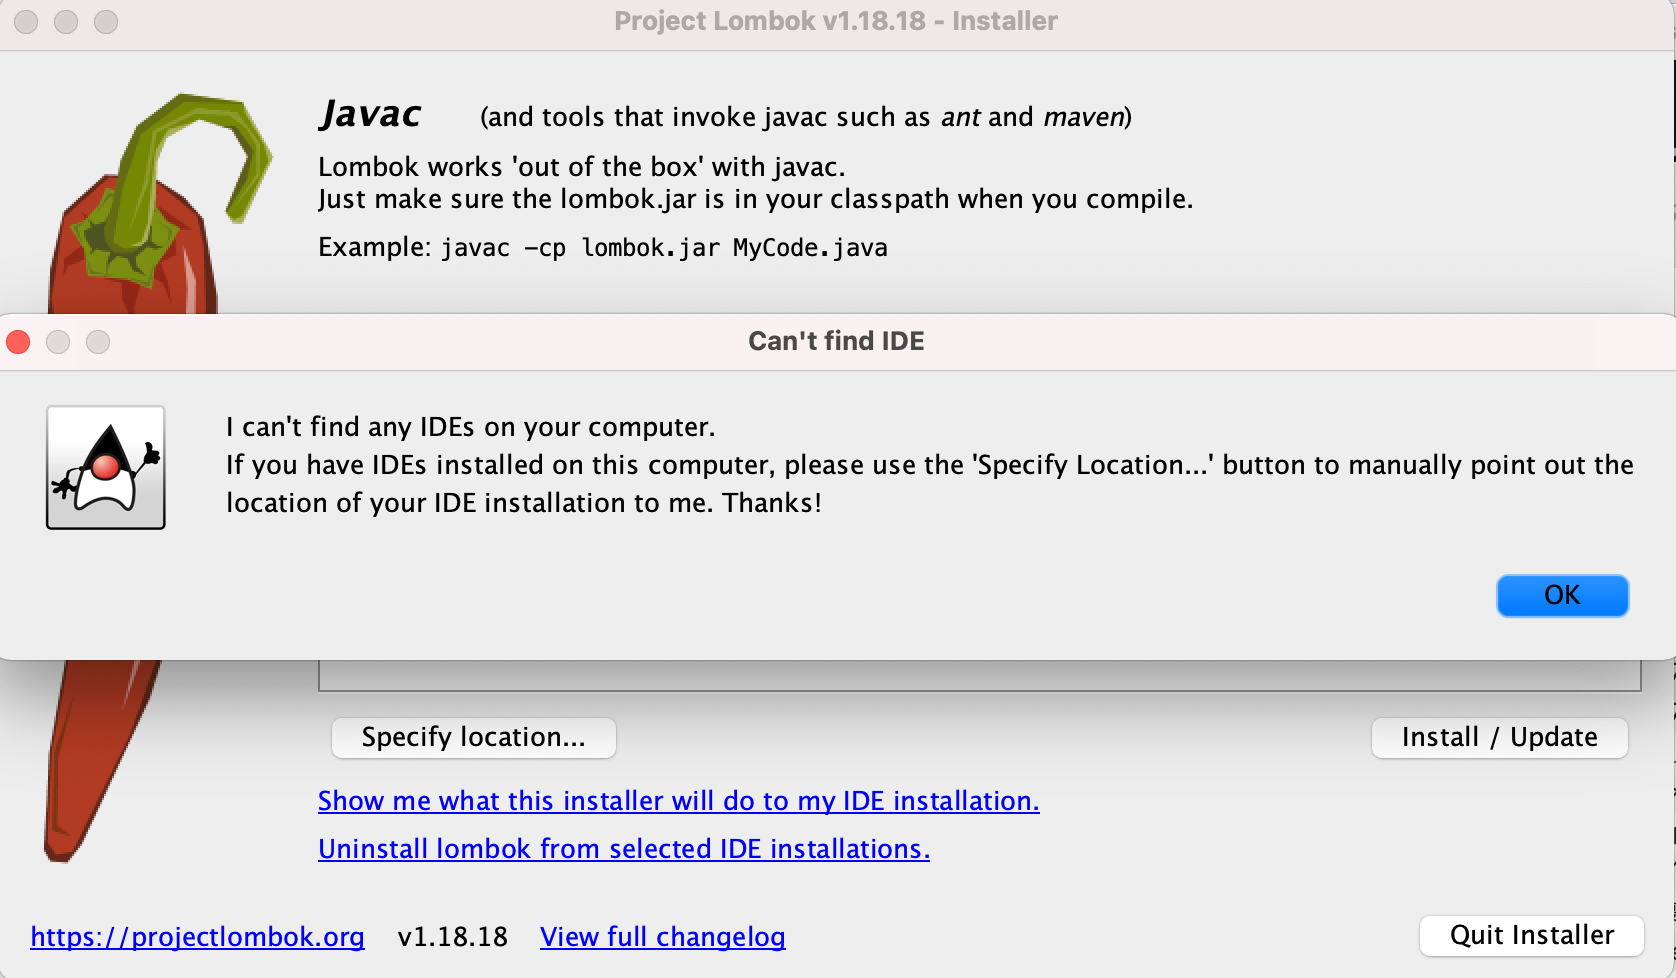Quit the Lombok installer
This screenshot has height=978, width=1676.
click(1531, 936)
